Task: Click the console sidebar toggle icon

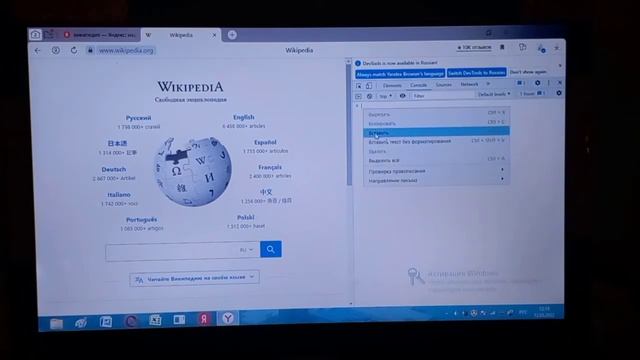Action: (358, 96)
